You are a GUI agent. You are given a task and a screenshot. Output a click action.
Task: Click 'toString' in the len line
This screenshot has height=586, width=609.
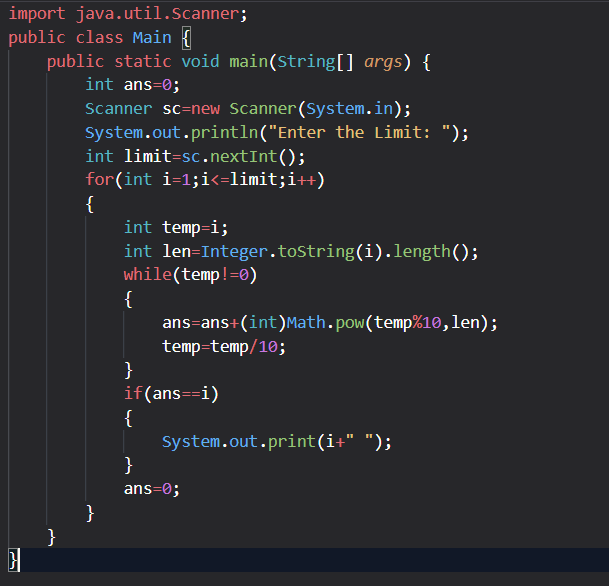pos(316,252)
